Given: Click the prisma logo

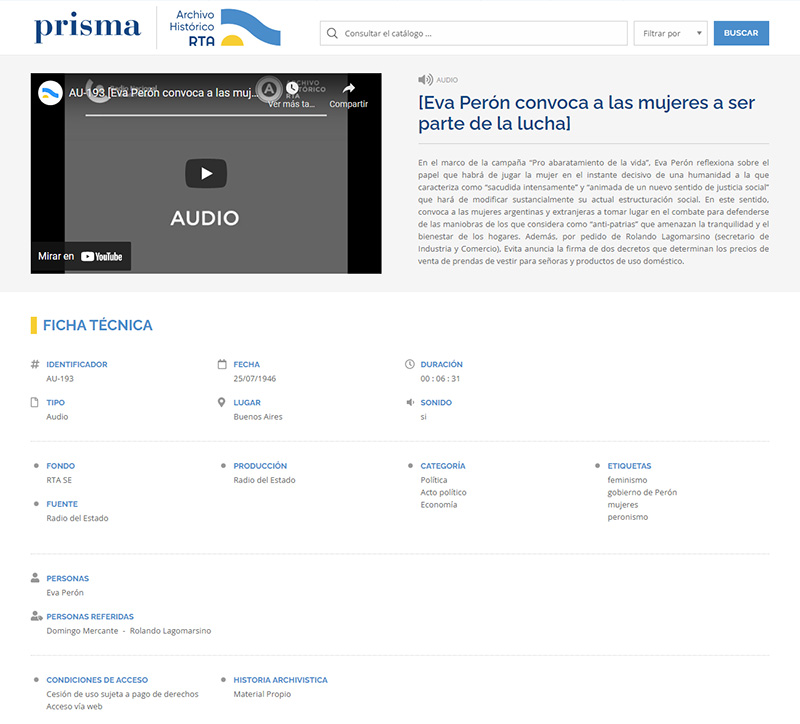Looking at the screenshot, I should (87, 28).
